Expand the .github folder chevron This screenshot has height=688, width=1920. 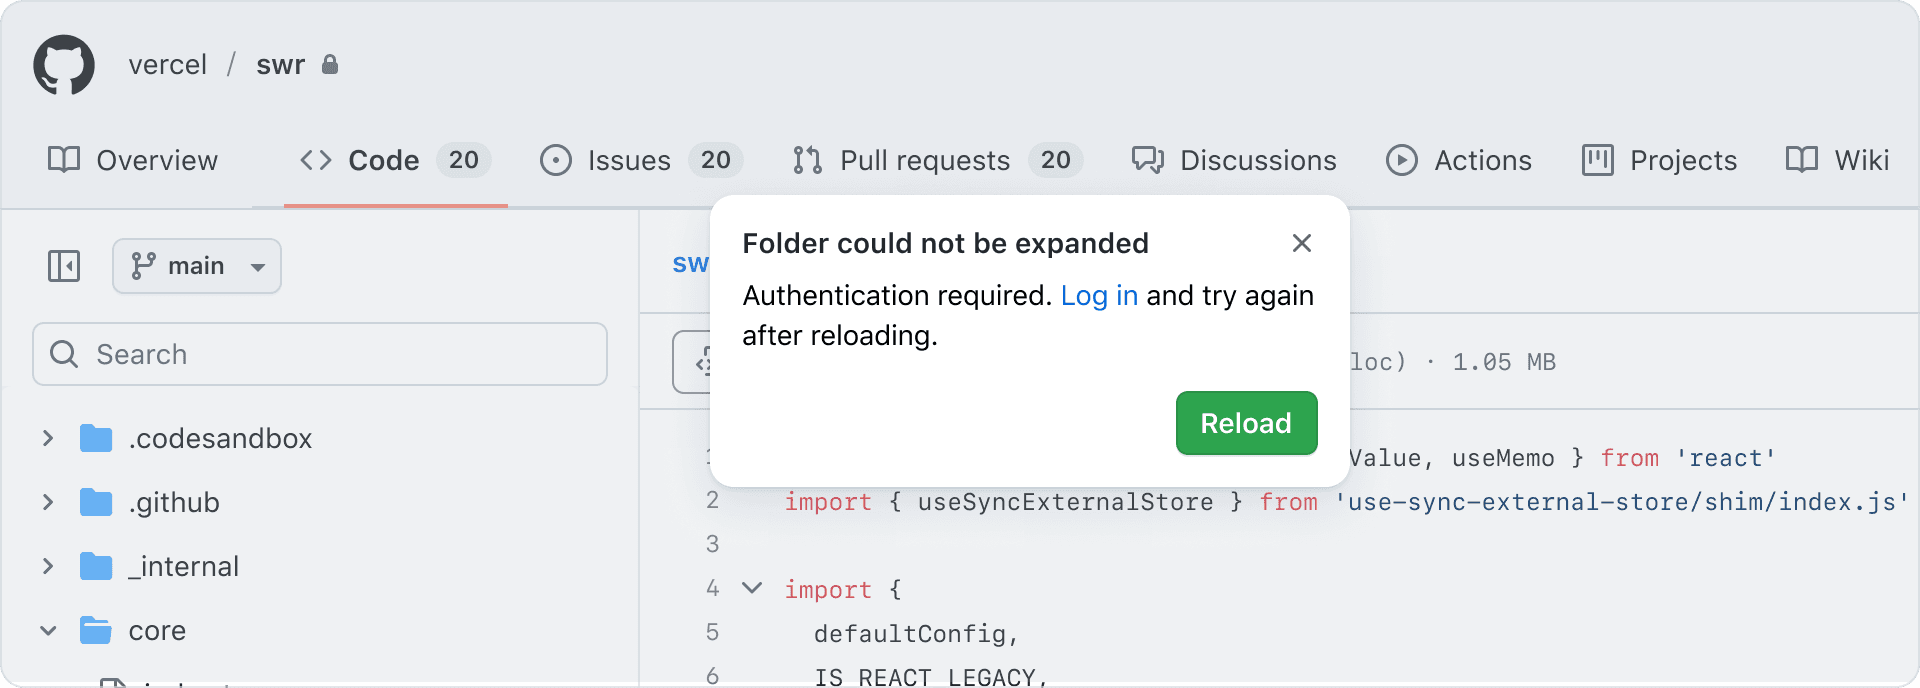pyautogui.click(x=48, y=502)
